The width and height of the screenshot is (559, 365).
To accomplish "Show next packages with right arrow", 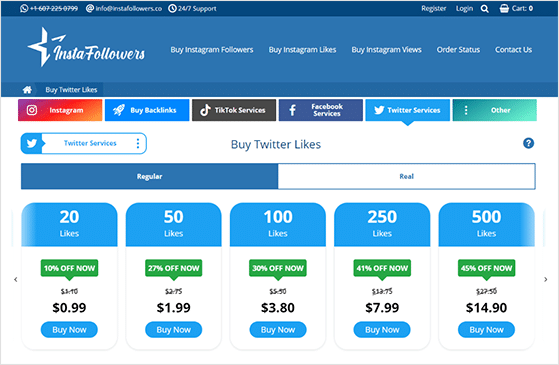I will tap(545, 279).
